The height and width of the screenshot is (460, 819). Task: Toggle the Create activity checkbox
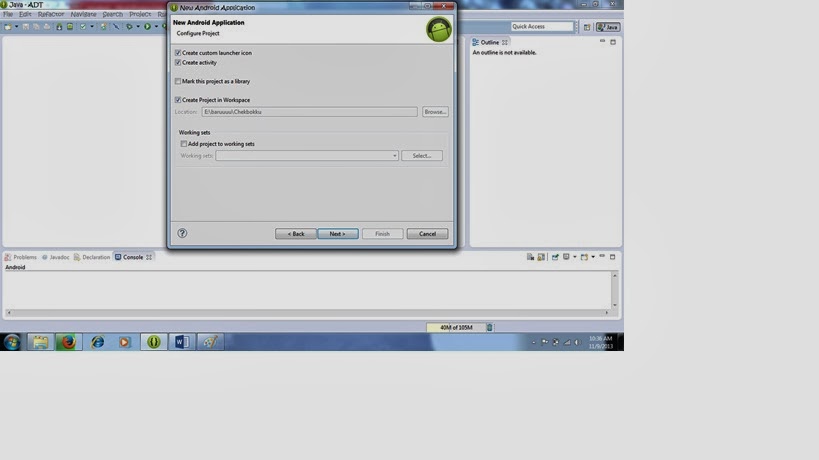click(178, 63)
